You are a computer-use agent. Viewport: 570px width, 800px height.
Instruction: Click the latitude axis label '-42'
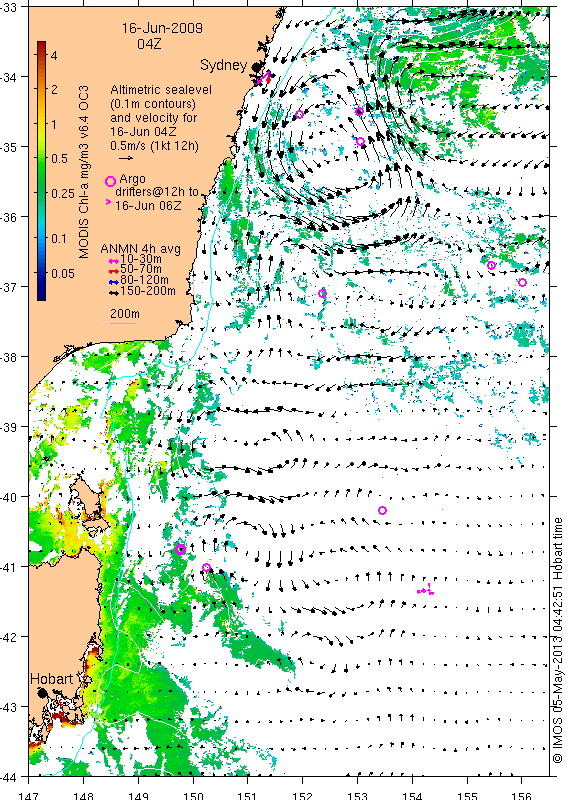pos(9,637)
